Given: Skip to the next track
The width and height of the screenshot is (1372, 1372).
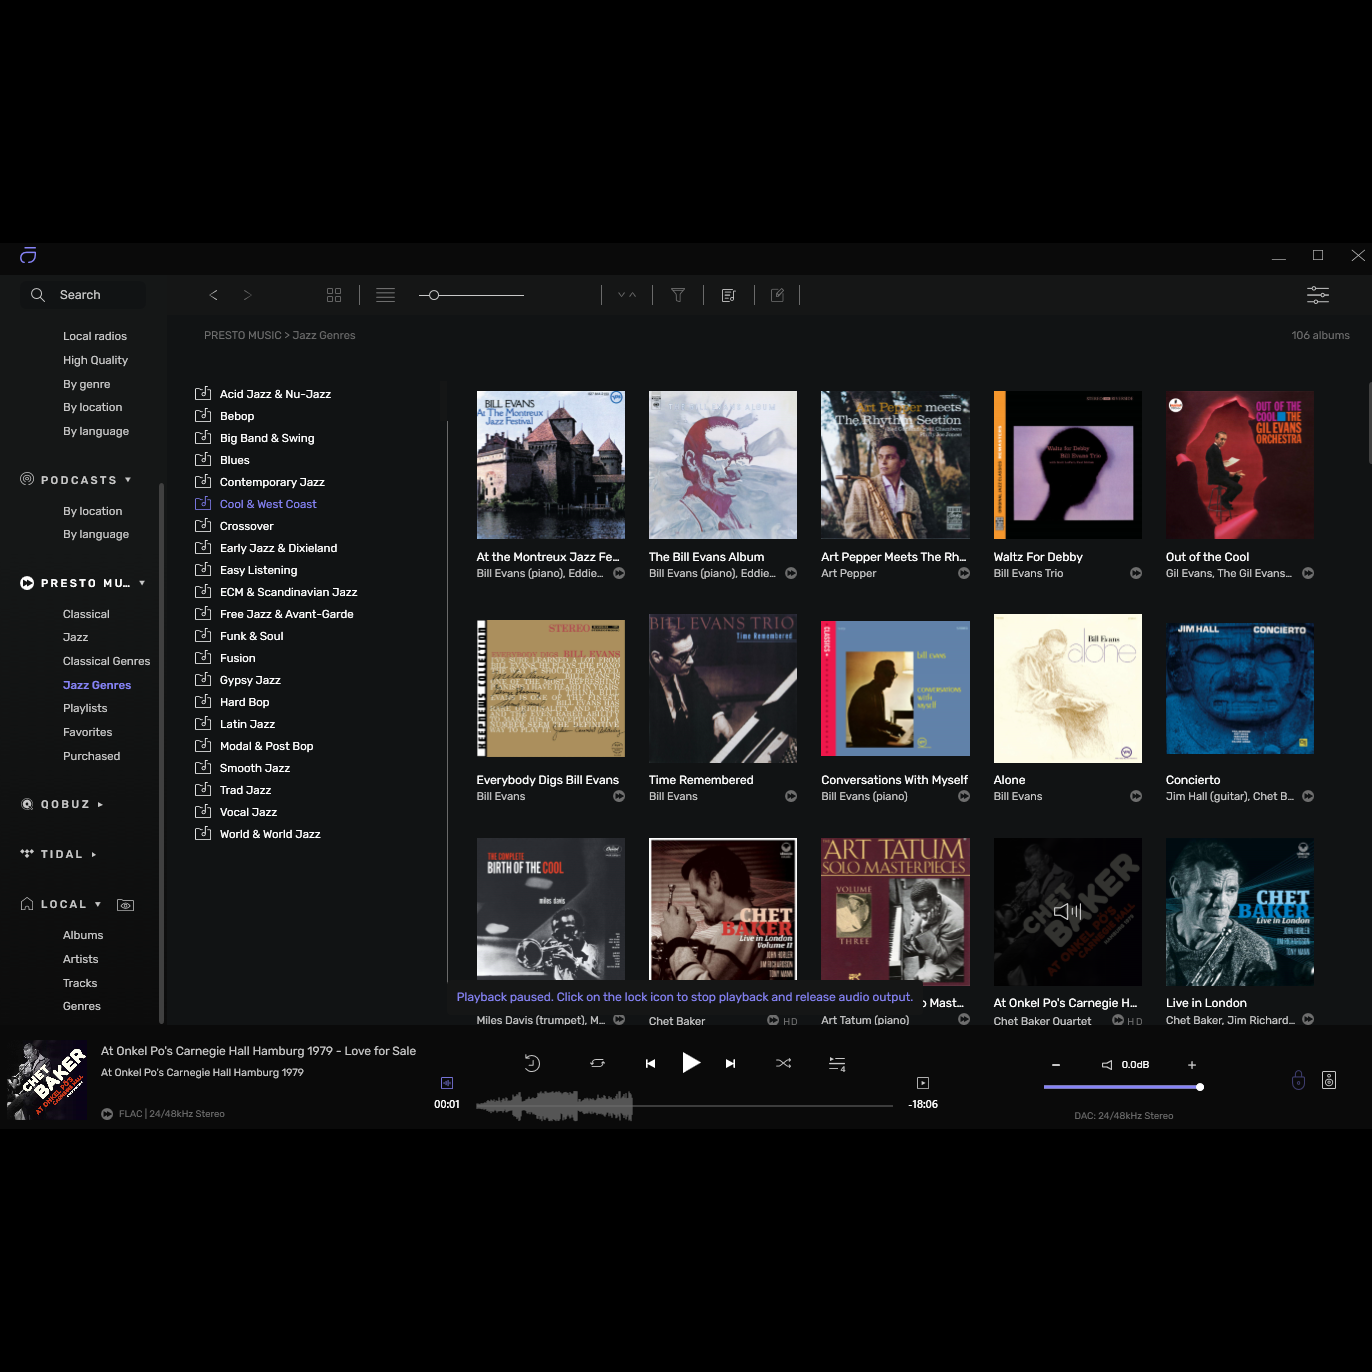Looking at the screenshot, I should [x=730, y=1063].
